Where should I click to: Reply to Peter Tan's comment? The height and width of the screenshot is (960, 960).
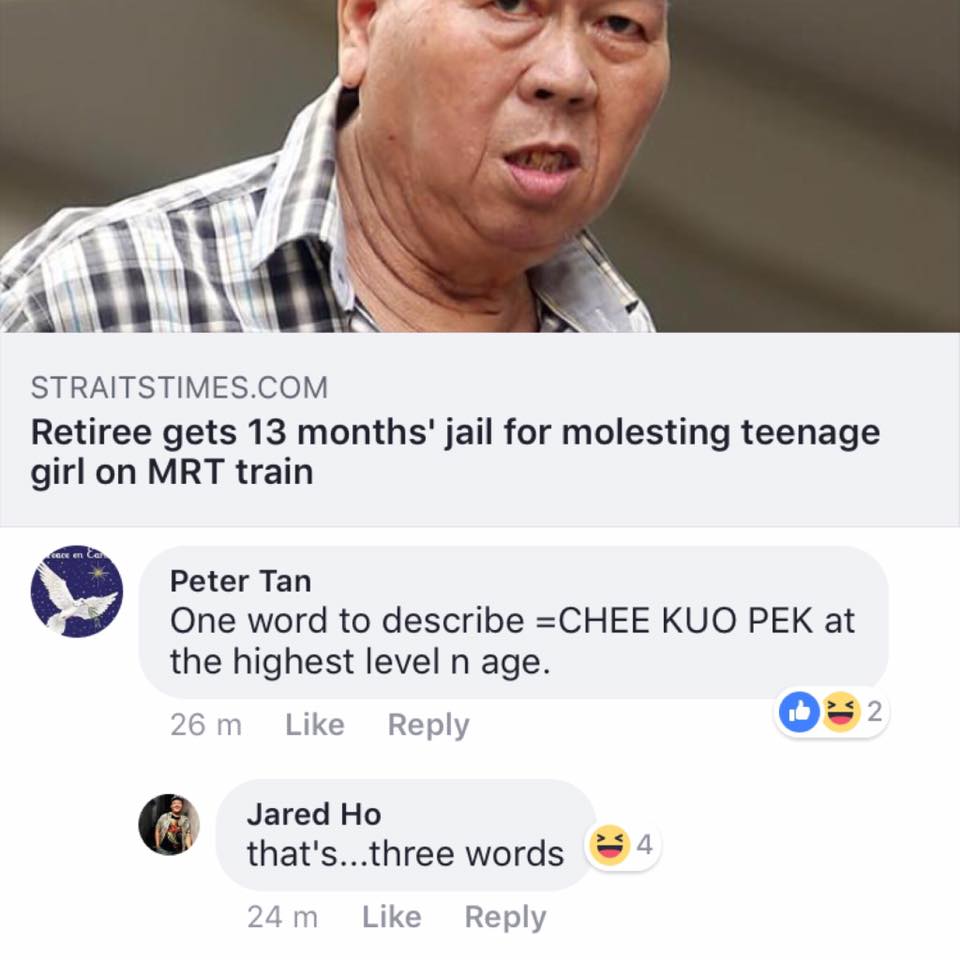click(429, 726)
